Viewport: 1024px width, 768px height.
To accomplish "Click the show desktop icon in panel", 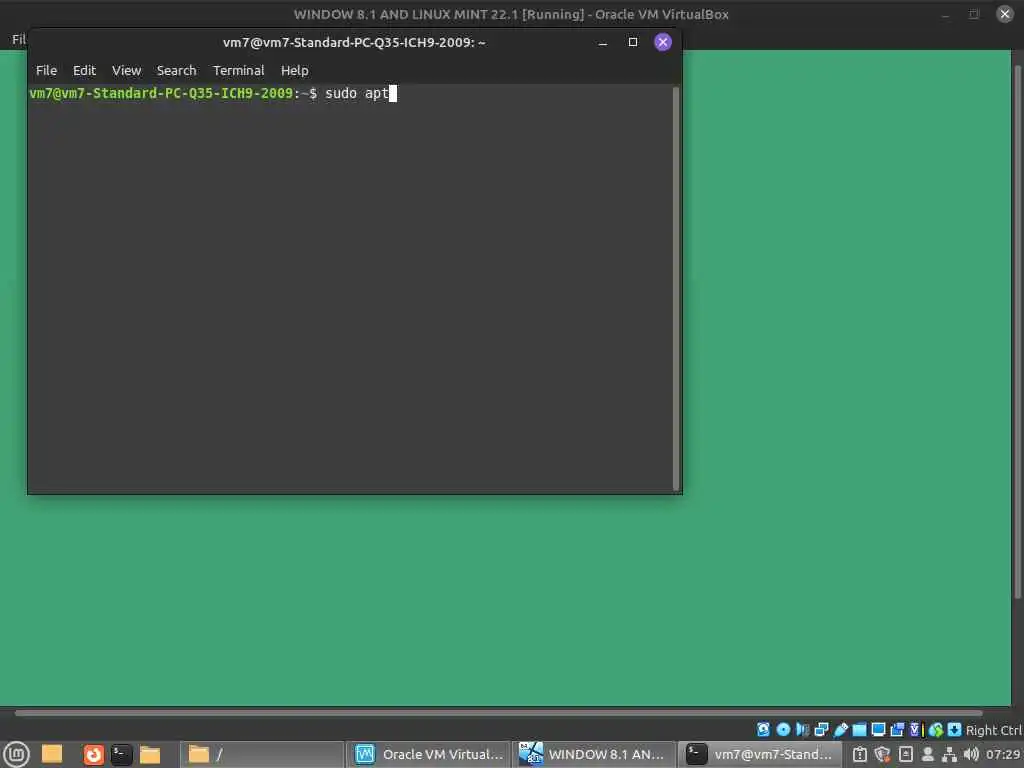I will (x=52, y=754).
